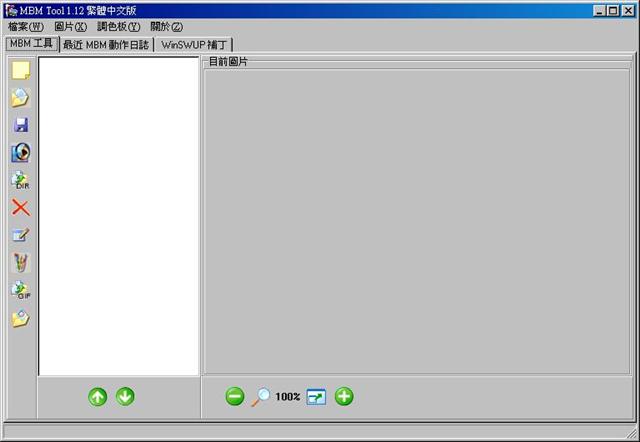This screenshot has width=640, height=442.
Task: Move item down with green arrow
Action: tap(125, 396)
